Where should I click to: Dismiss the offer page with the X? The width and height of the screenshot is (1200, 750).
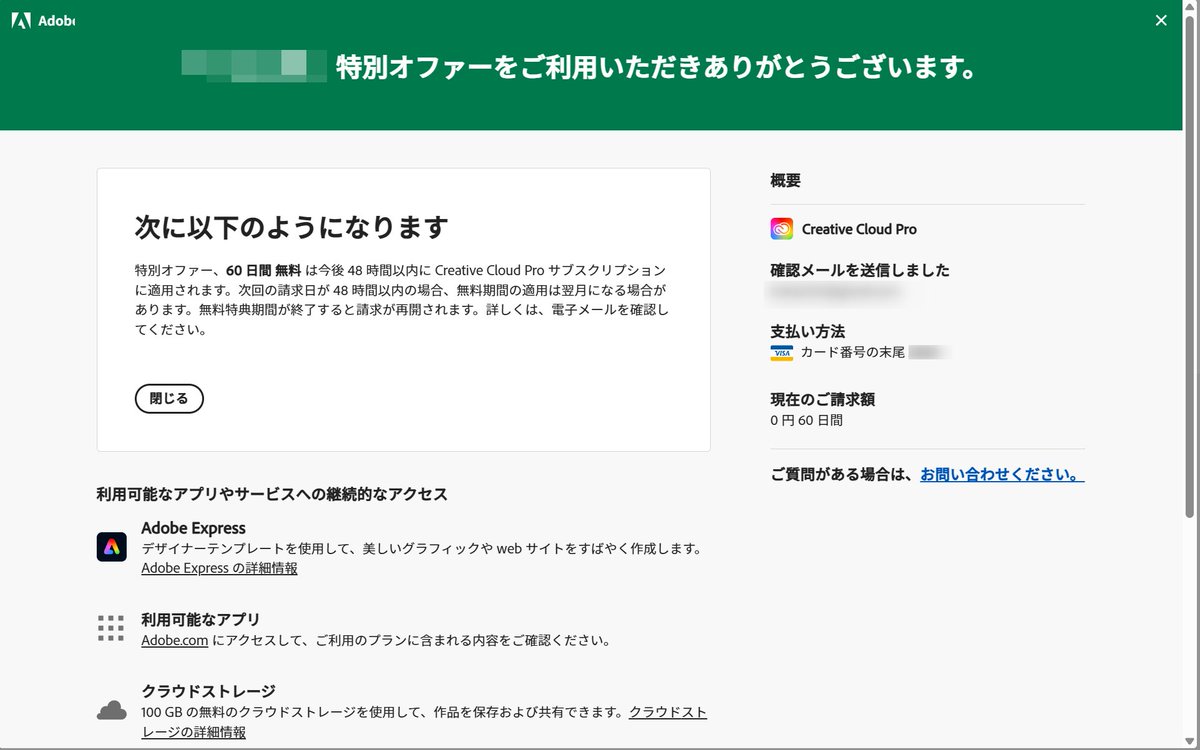[x=1161, y=19]
